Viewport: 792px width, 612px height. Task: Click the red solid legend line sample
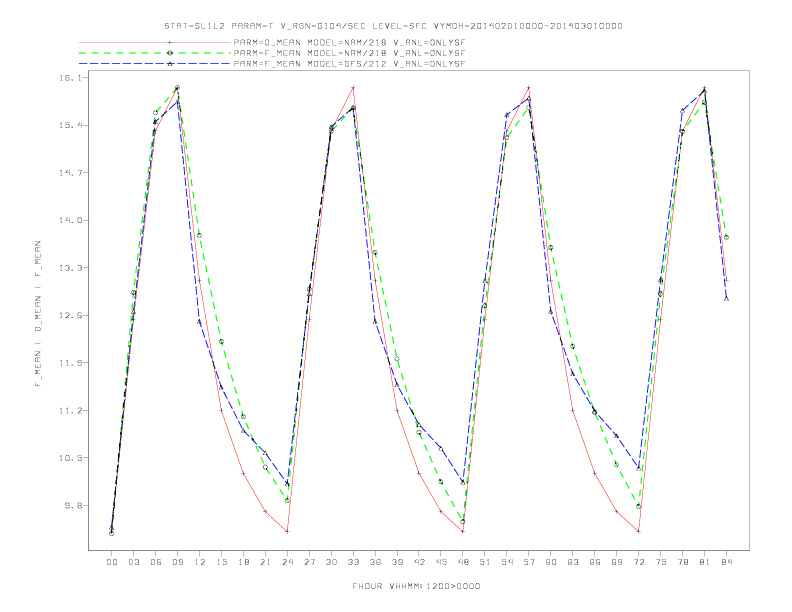[155, 43]
